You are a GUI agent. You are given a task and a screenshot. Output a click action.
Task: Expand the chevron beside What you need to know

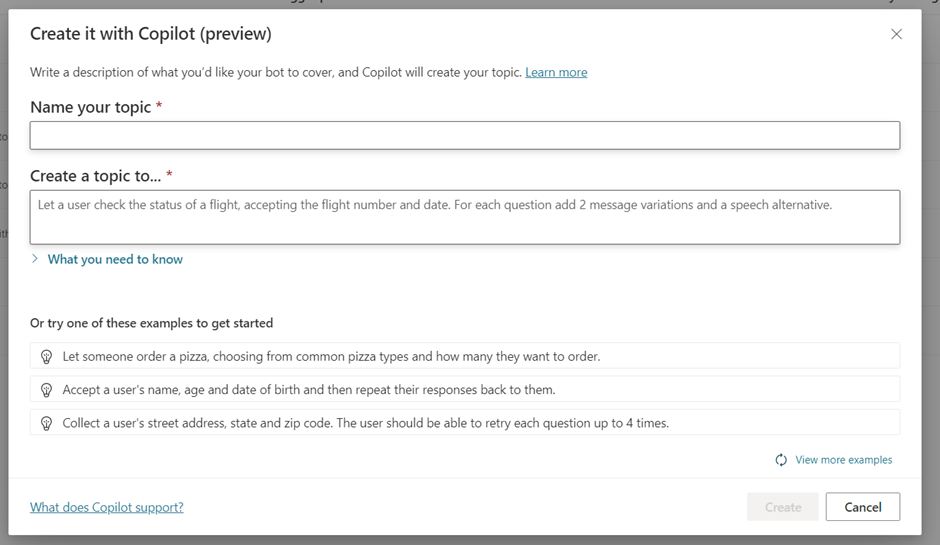pos(35,259)
